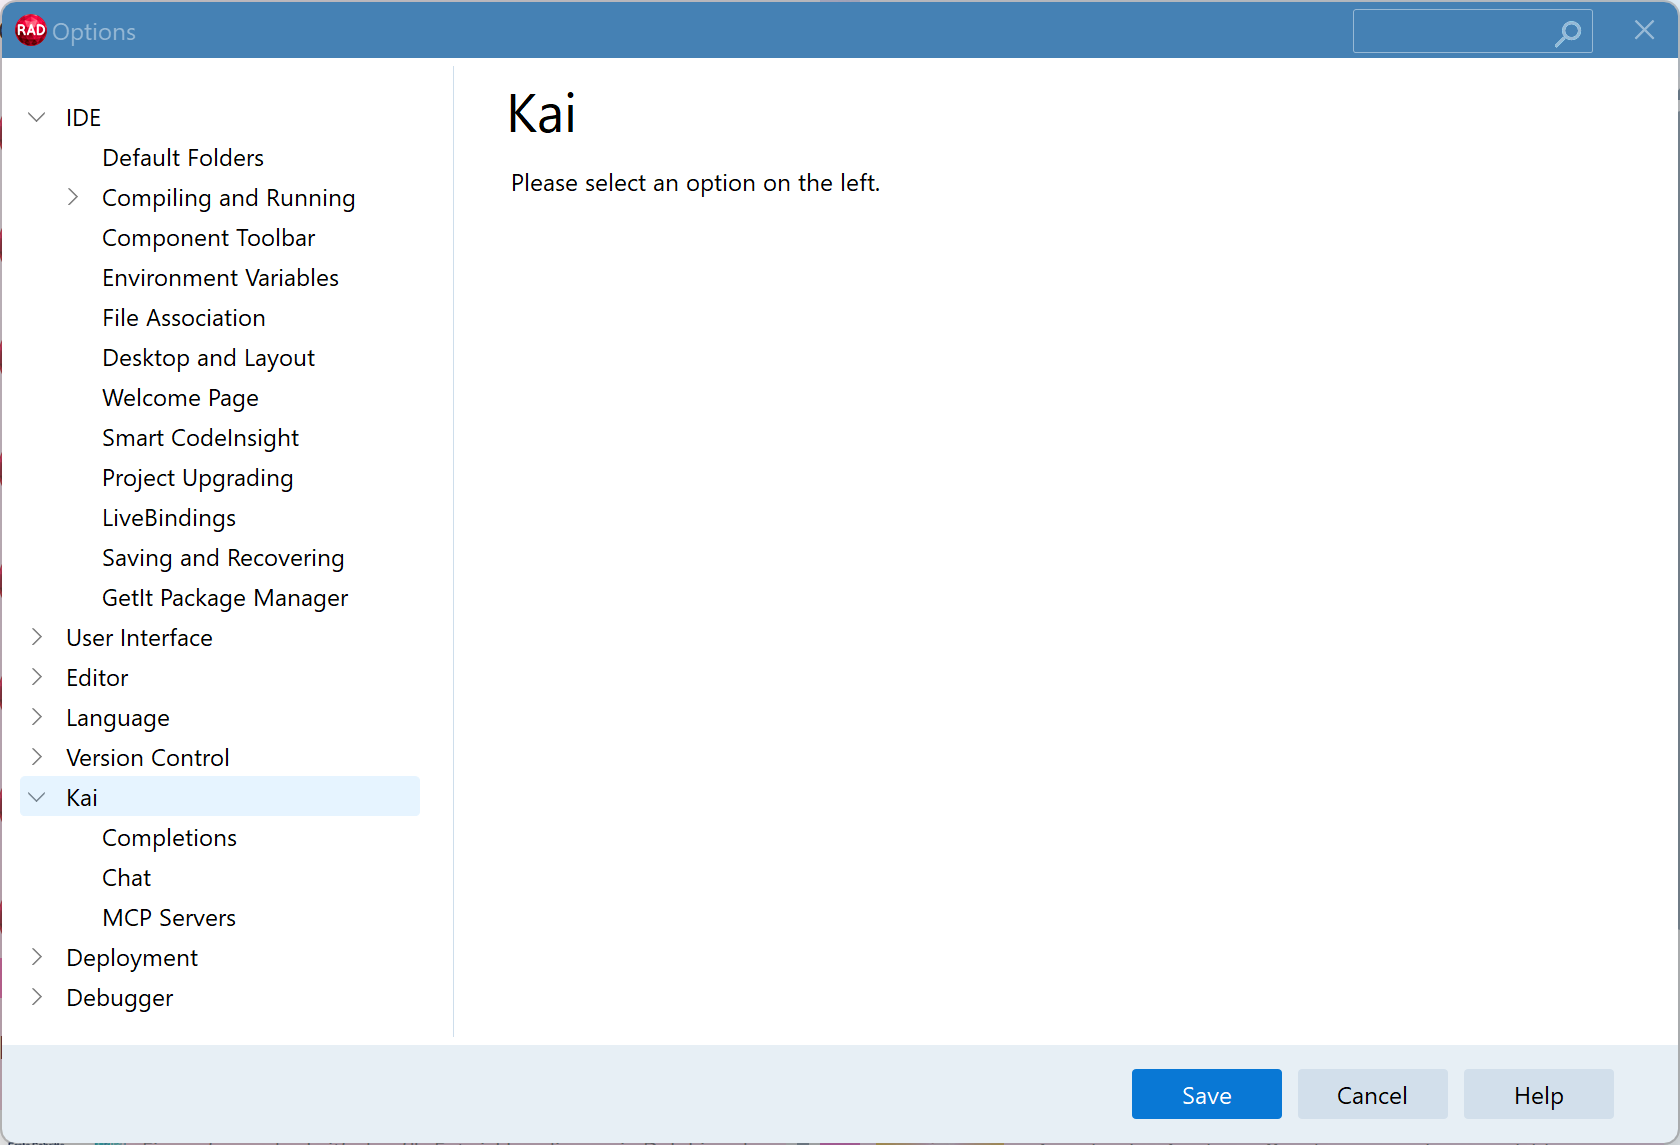Image resolution: width=1680 pixels, height=1145 pixels.
Task: Open MCP Servers settings
Action: tap(169, 918)
